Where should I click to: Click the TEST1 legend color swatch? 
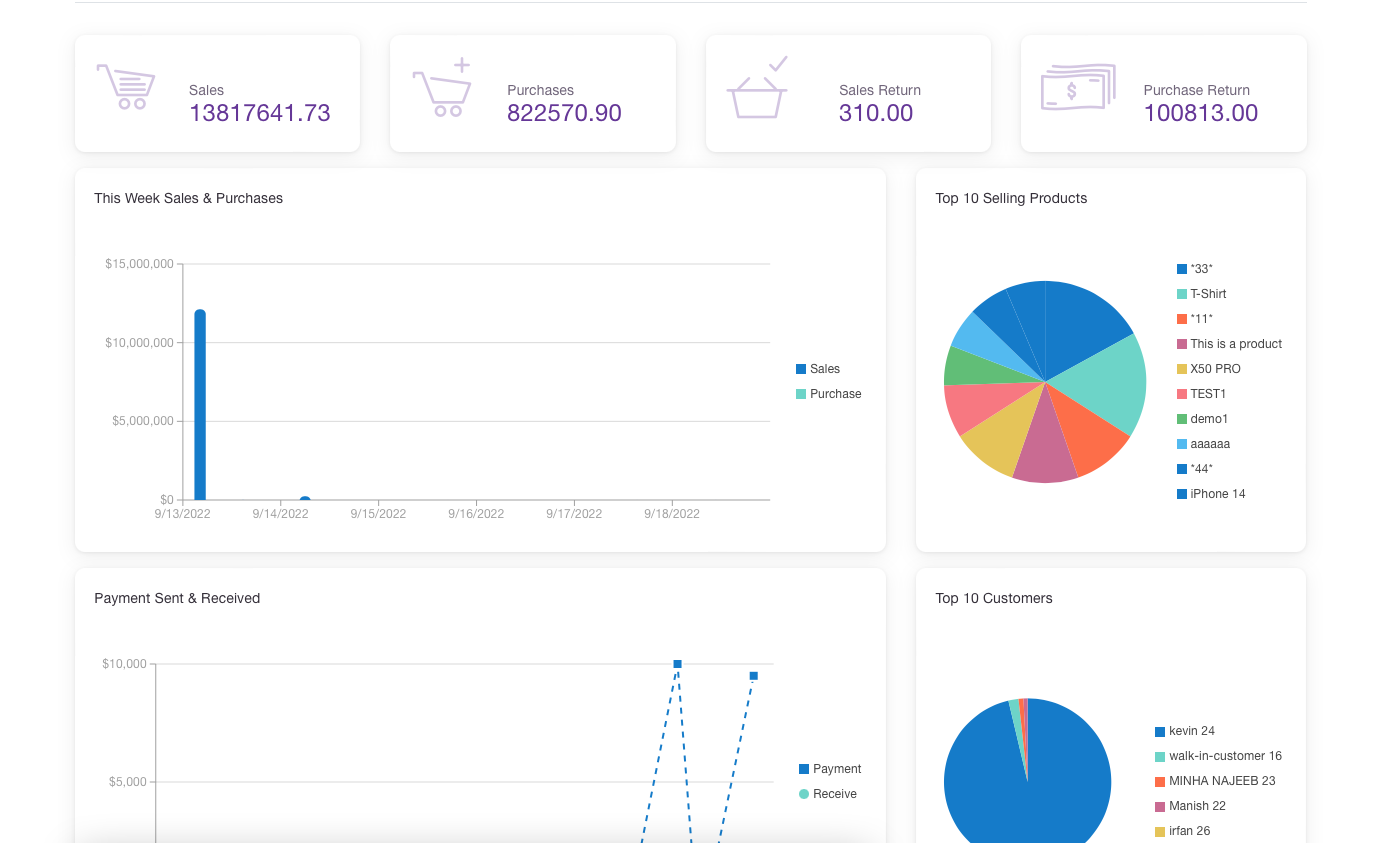tap(1182, 394)
